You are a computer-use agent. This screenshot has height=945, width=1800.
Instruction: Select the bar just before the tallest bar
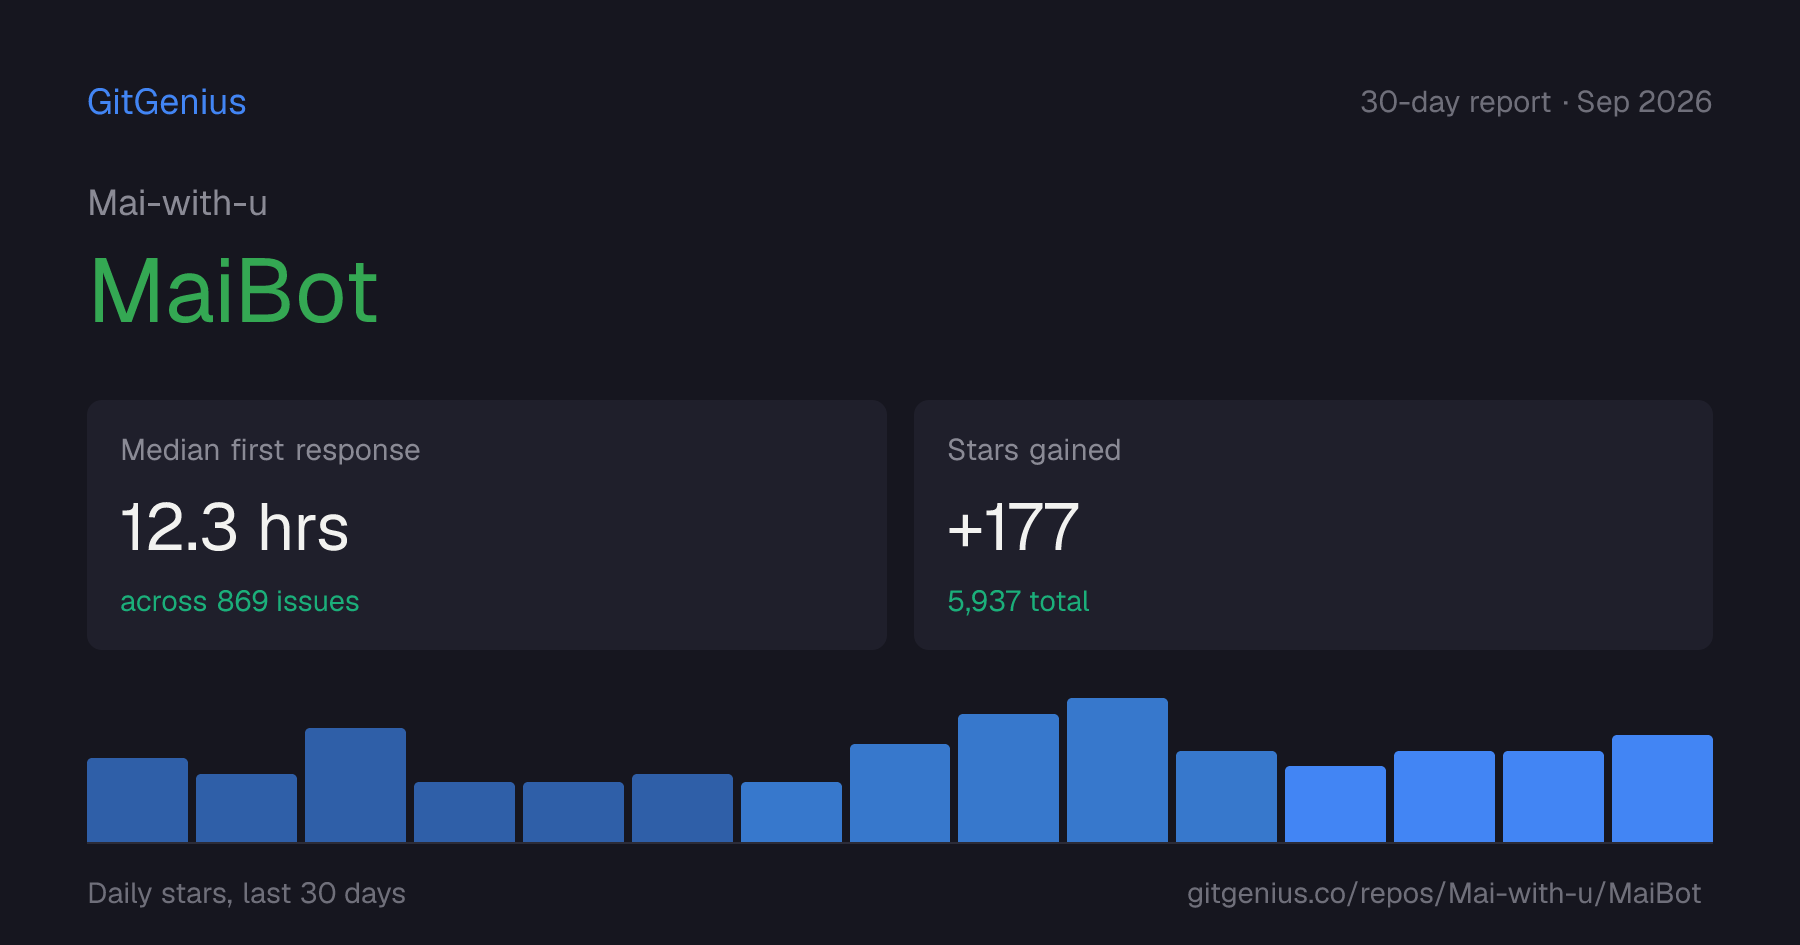[1008, 778]
